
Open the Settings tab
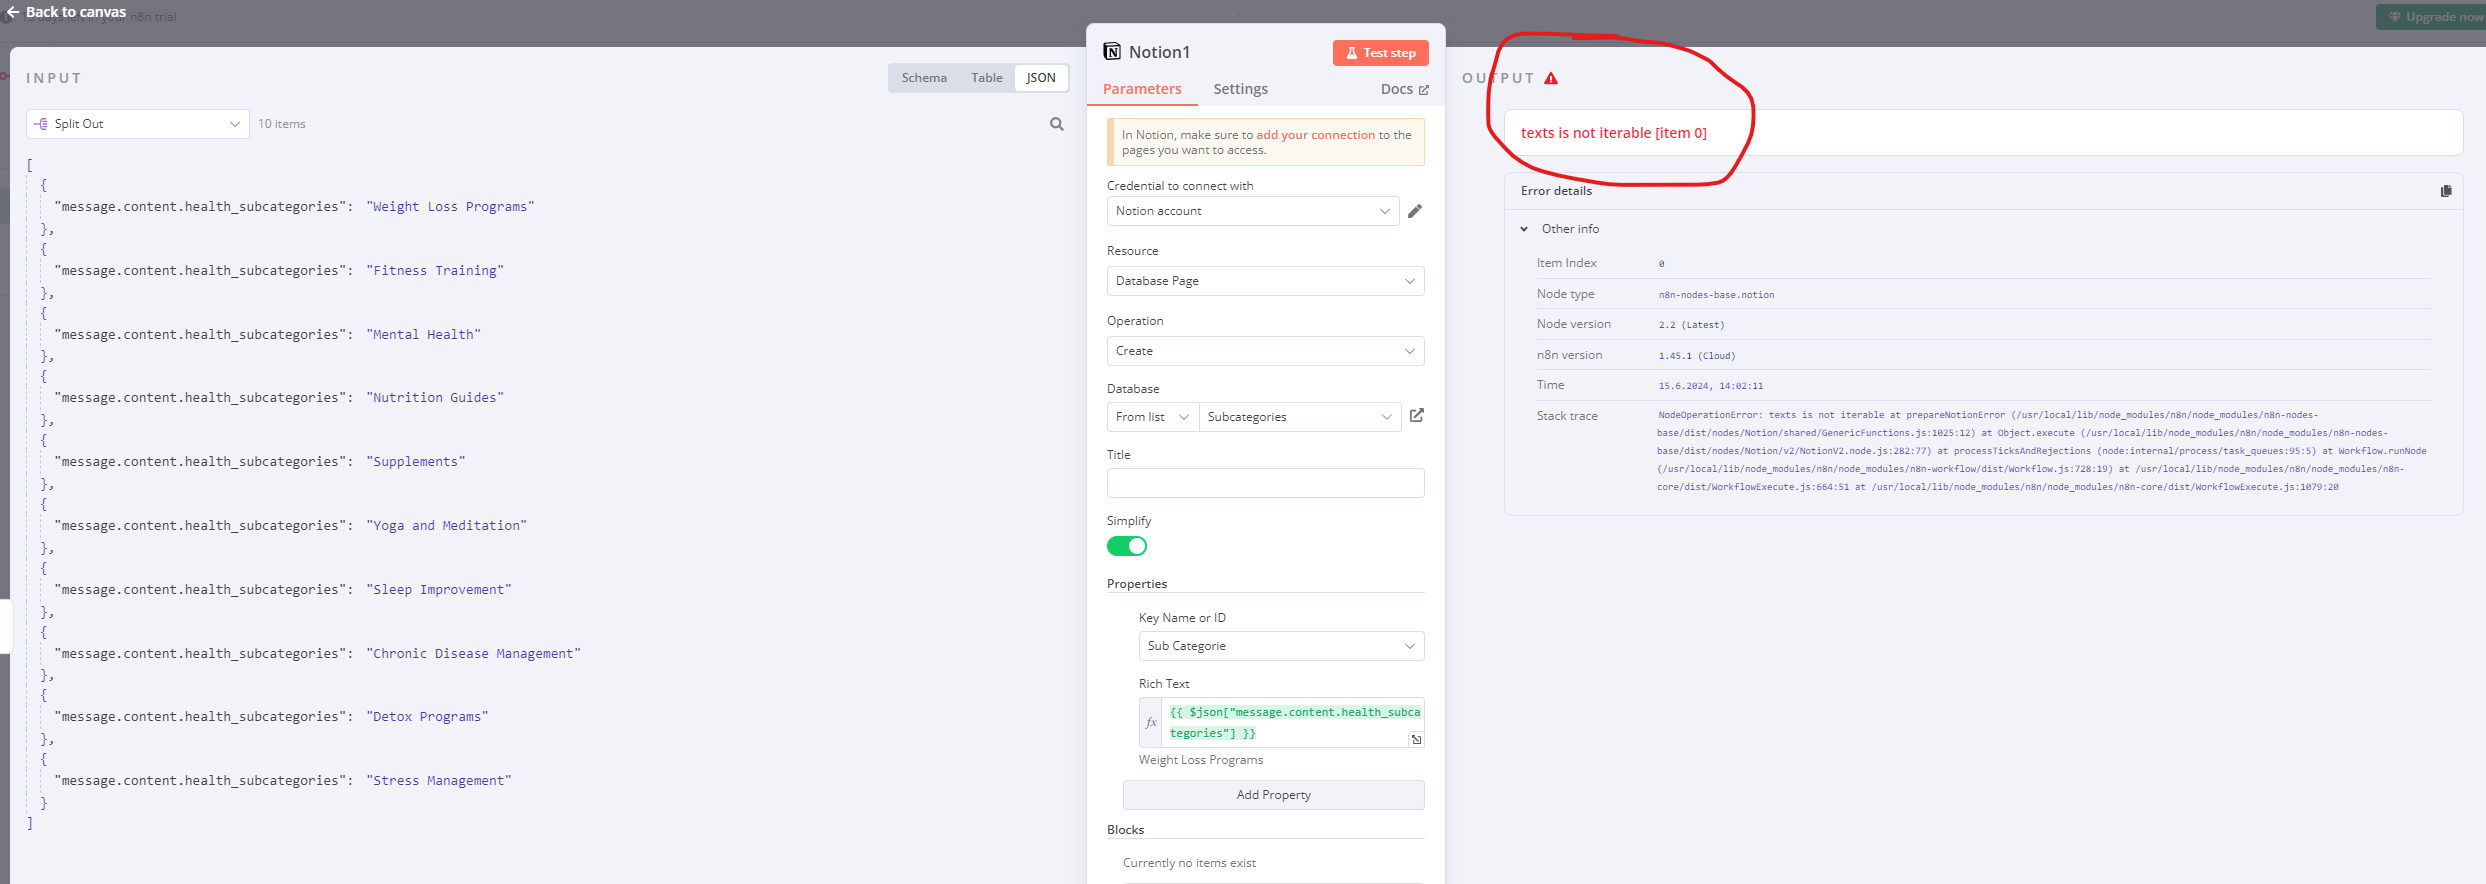click(x=1240, y=89)
